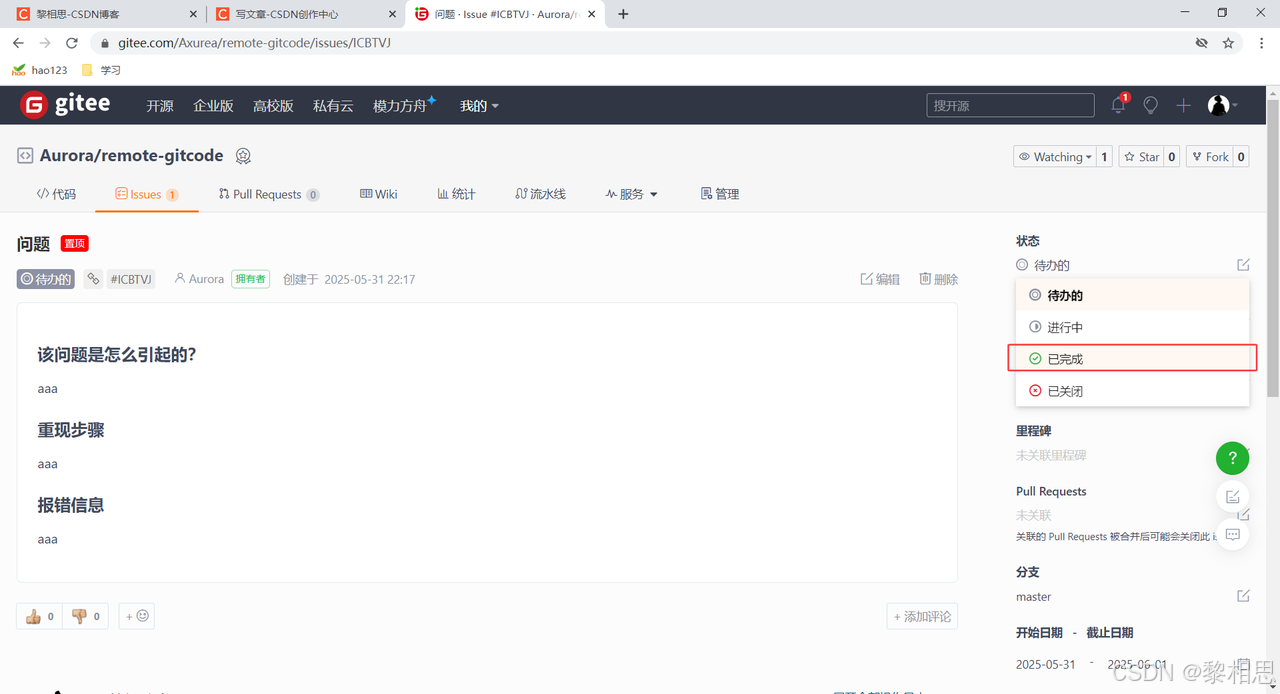Screen dimensions: 1280x694
Task: Select the 已关闭 status option
Action: [1064, 391]
